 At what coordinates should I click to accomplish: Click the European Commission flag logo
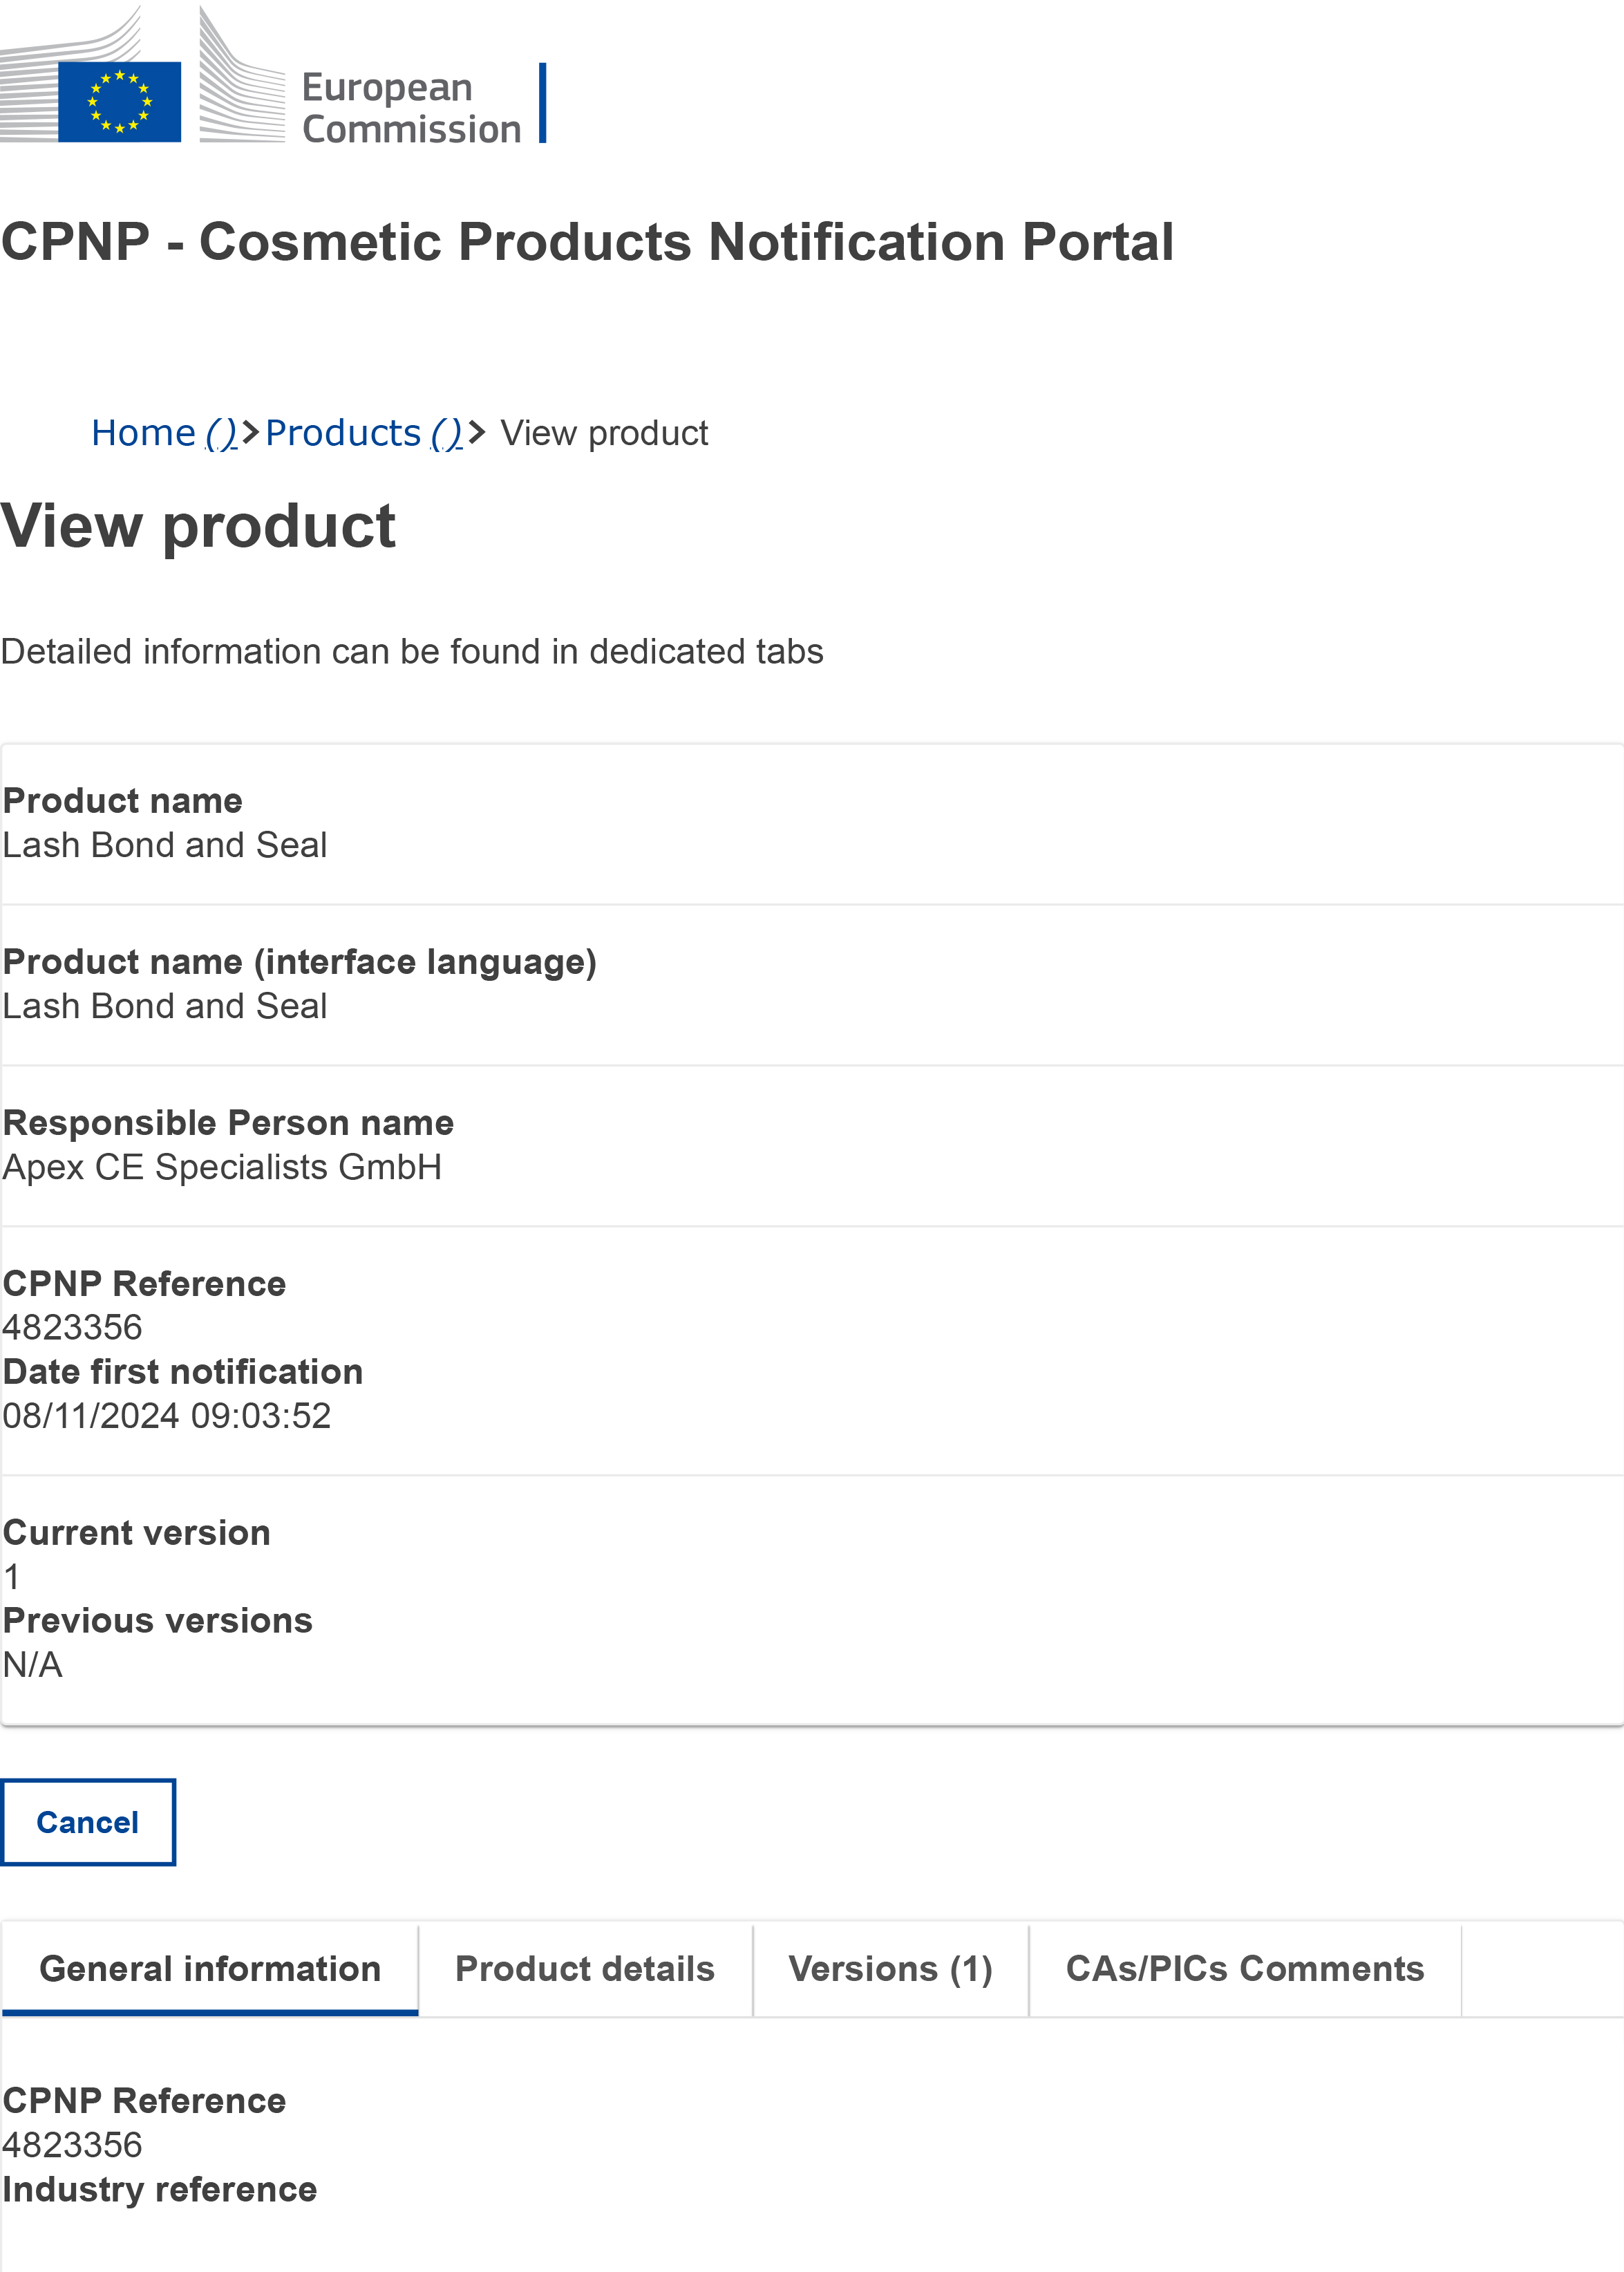coord(119,101)
